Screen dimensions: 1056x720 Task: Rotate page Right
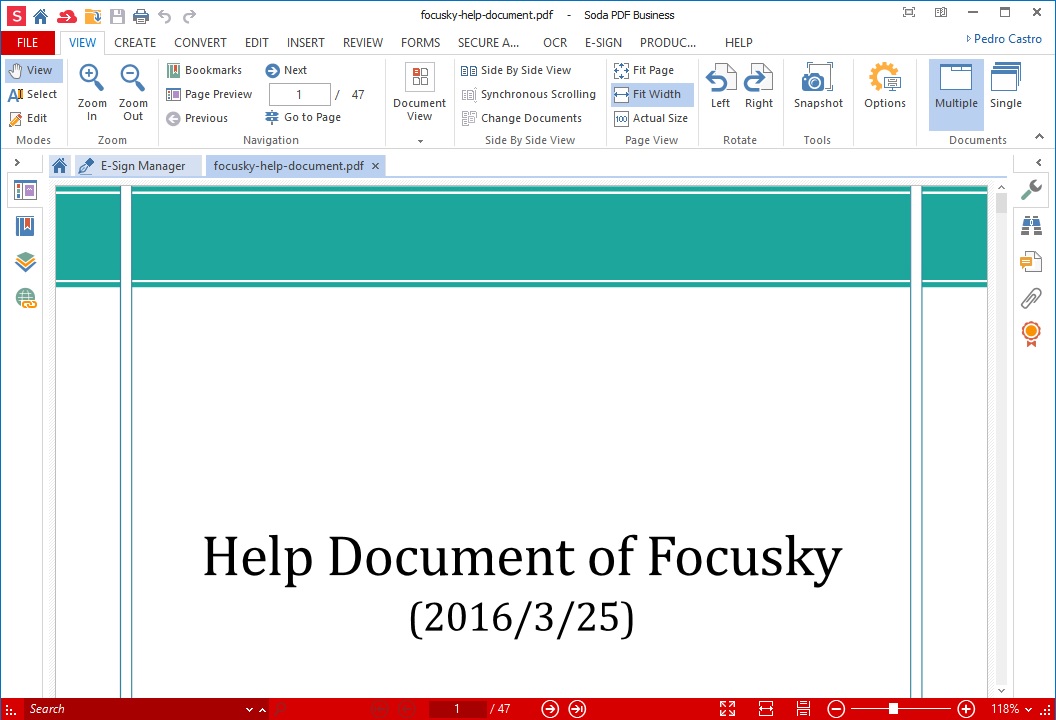(758, 86)
